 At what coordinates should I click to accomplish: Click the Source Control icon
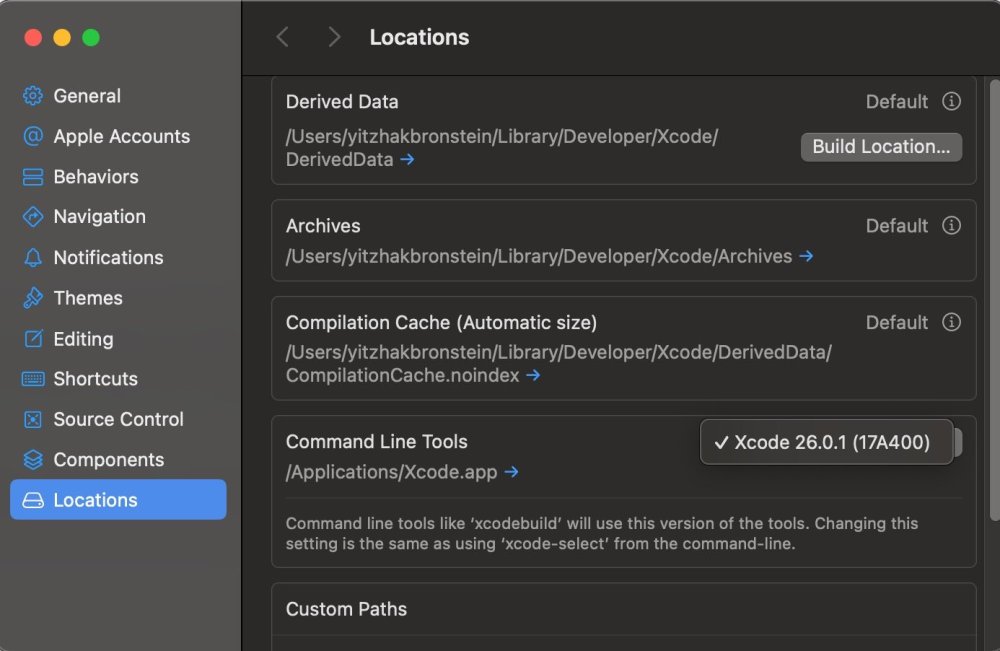[33, 420]
